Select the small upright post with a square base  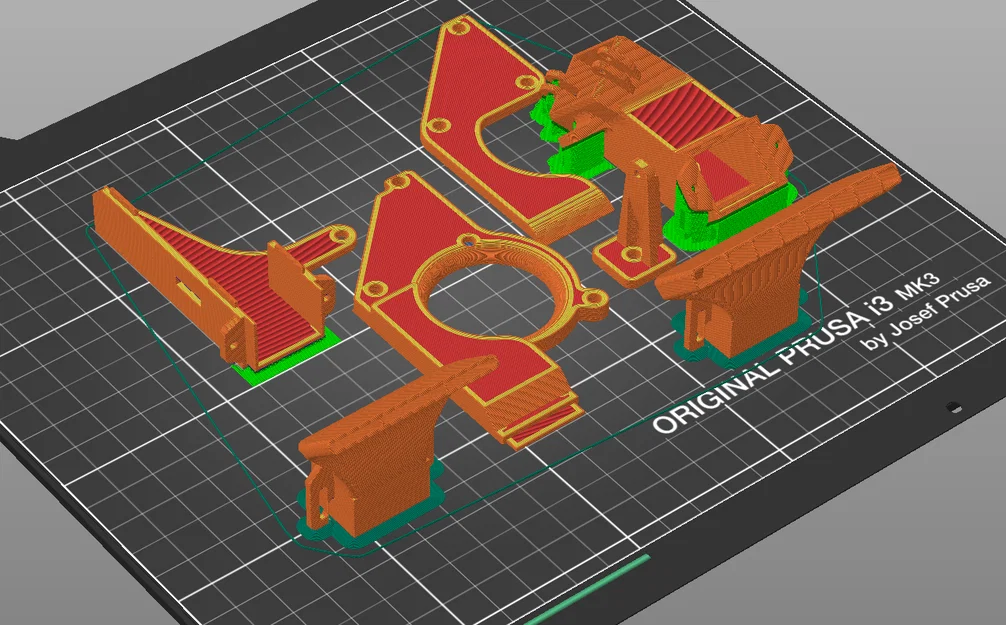635,225
